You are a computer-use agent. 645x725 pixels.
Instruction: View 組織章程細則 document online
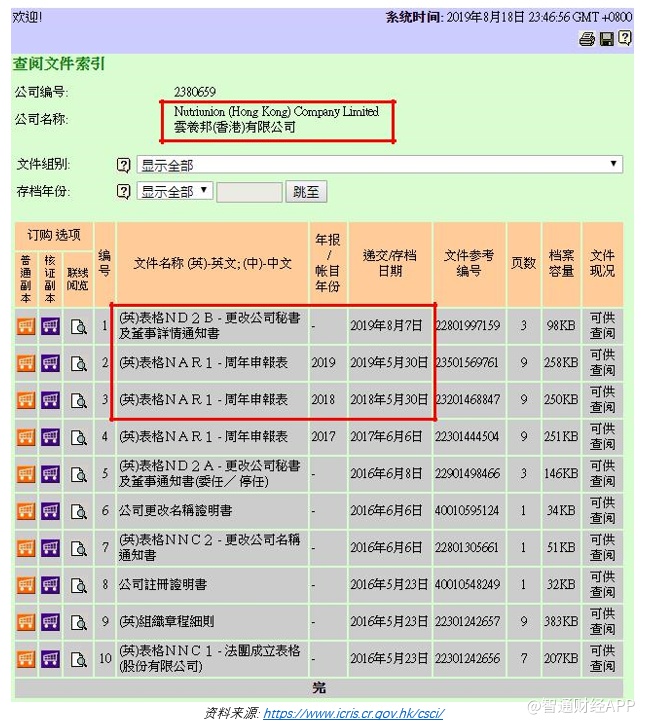tap(79, 622)
